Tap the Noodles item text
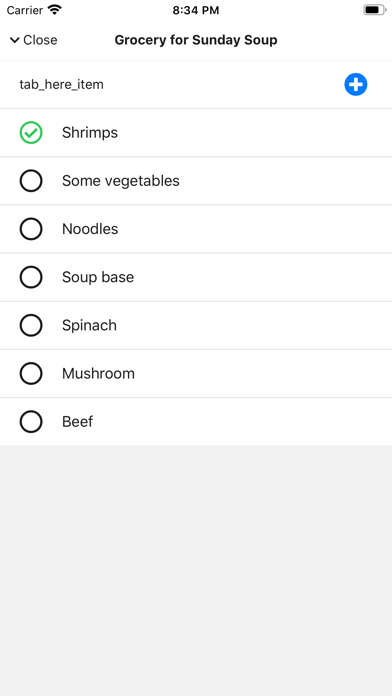The width and height of the screenshot is (392, 696). coord(90,229)
